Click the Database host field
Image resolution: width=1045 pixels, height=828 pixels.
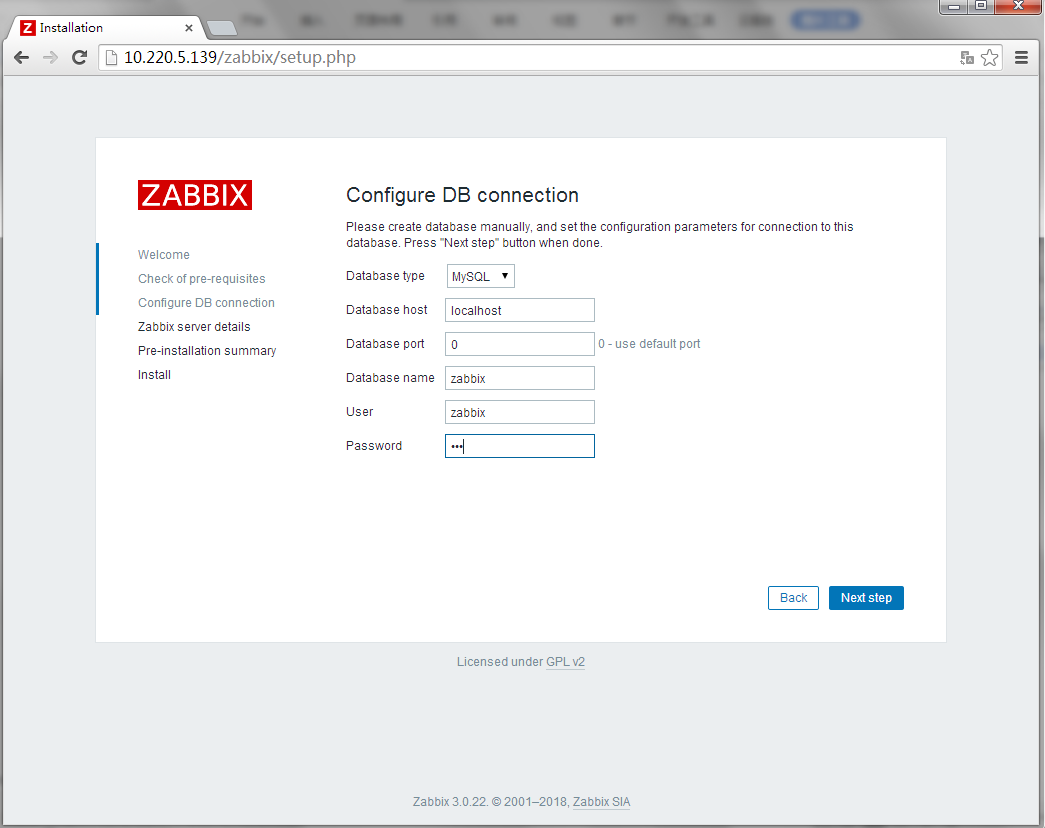pos(520,310)
